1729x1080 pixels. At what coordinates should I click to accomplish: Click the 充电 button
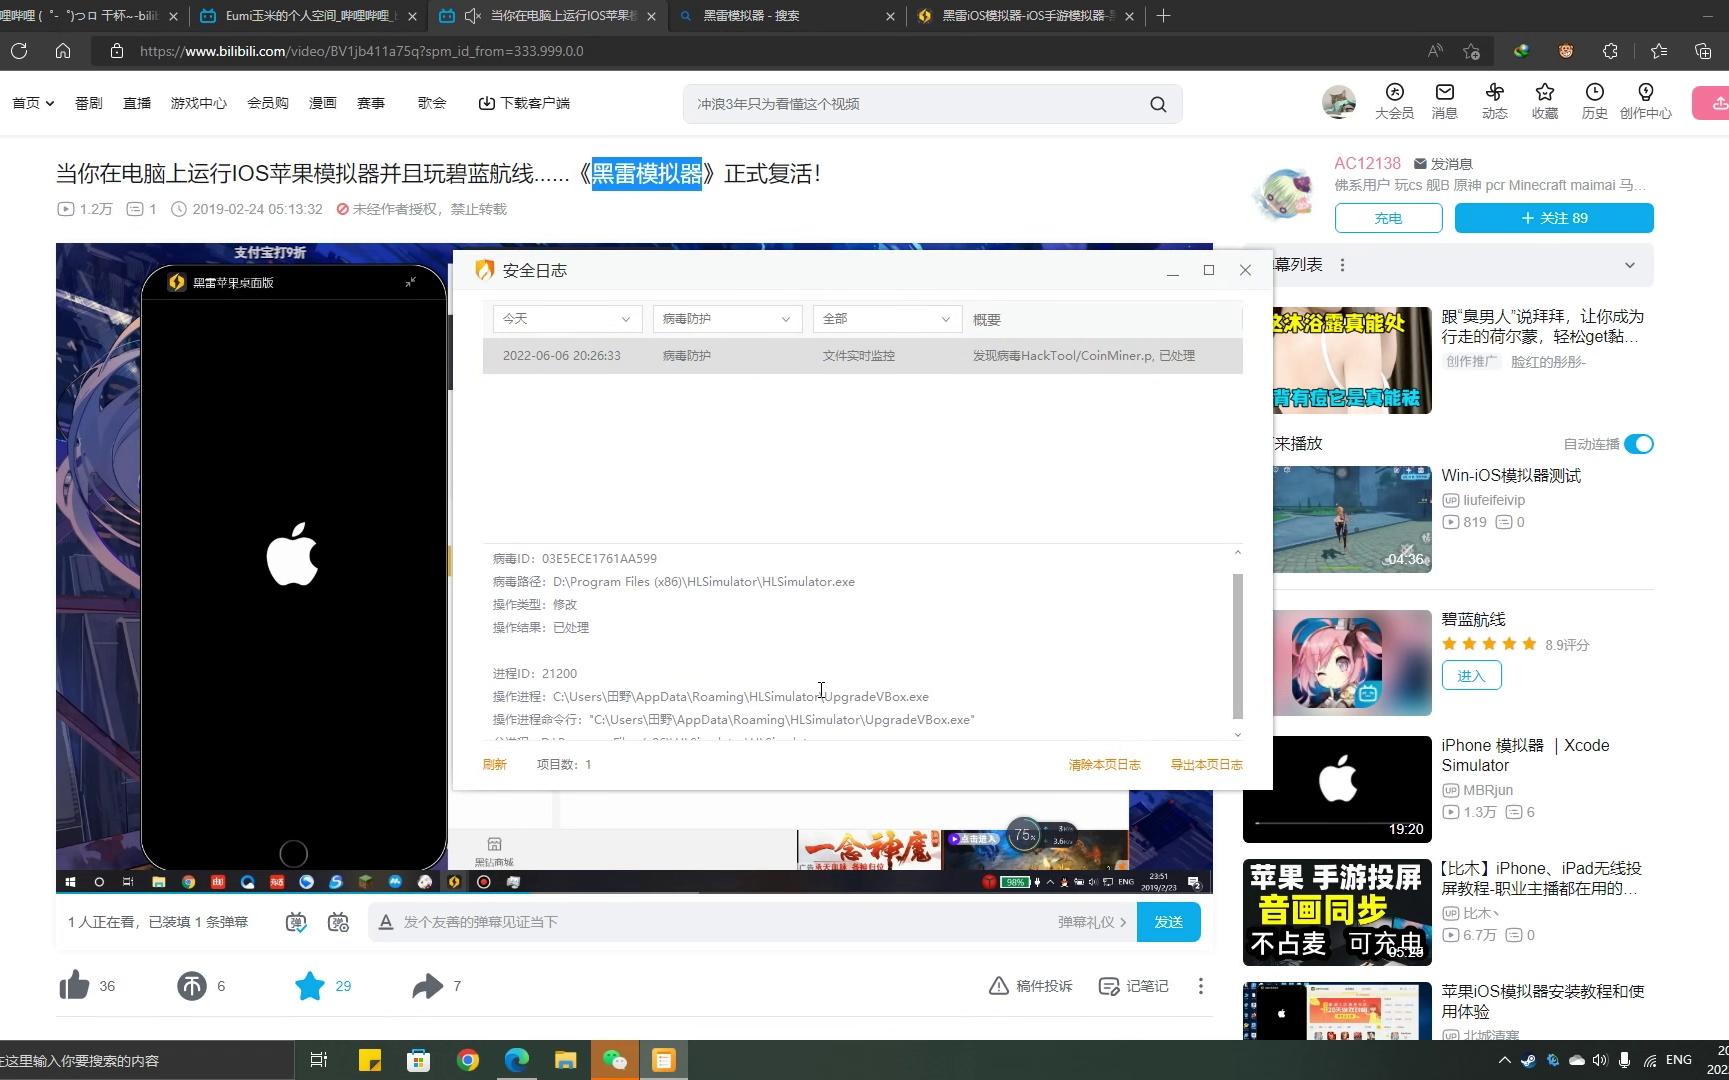[1388, 218]
